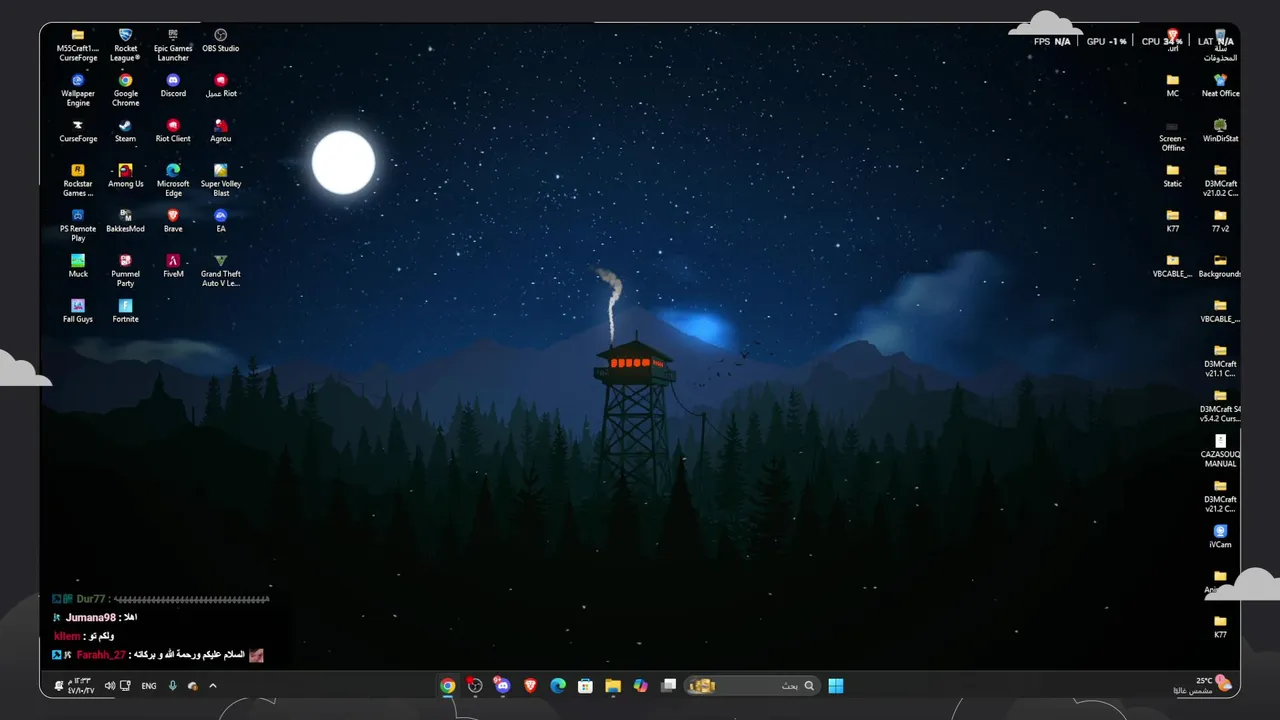
Task: Select the D3MCraft v21.0.2 folder
Action: coord(1220,180)
